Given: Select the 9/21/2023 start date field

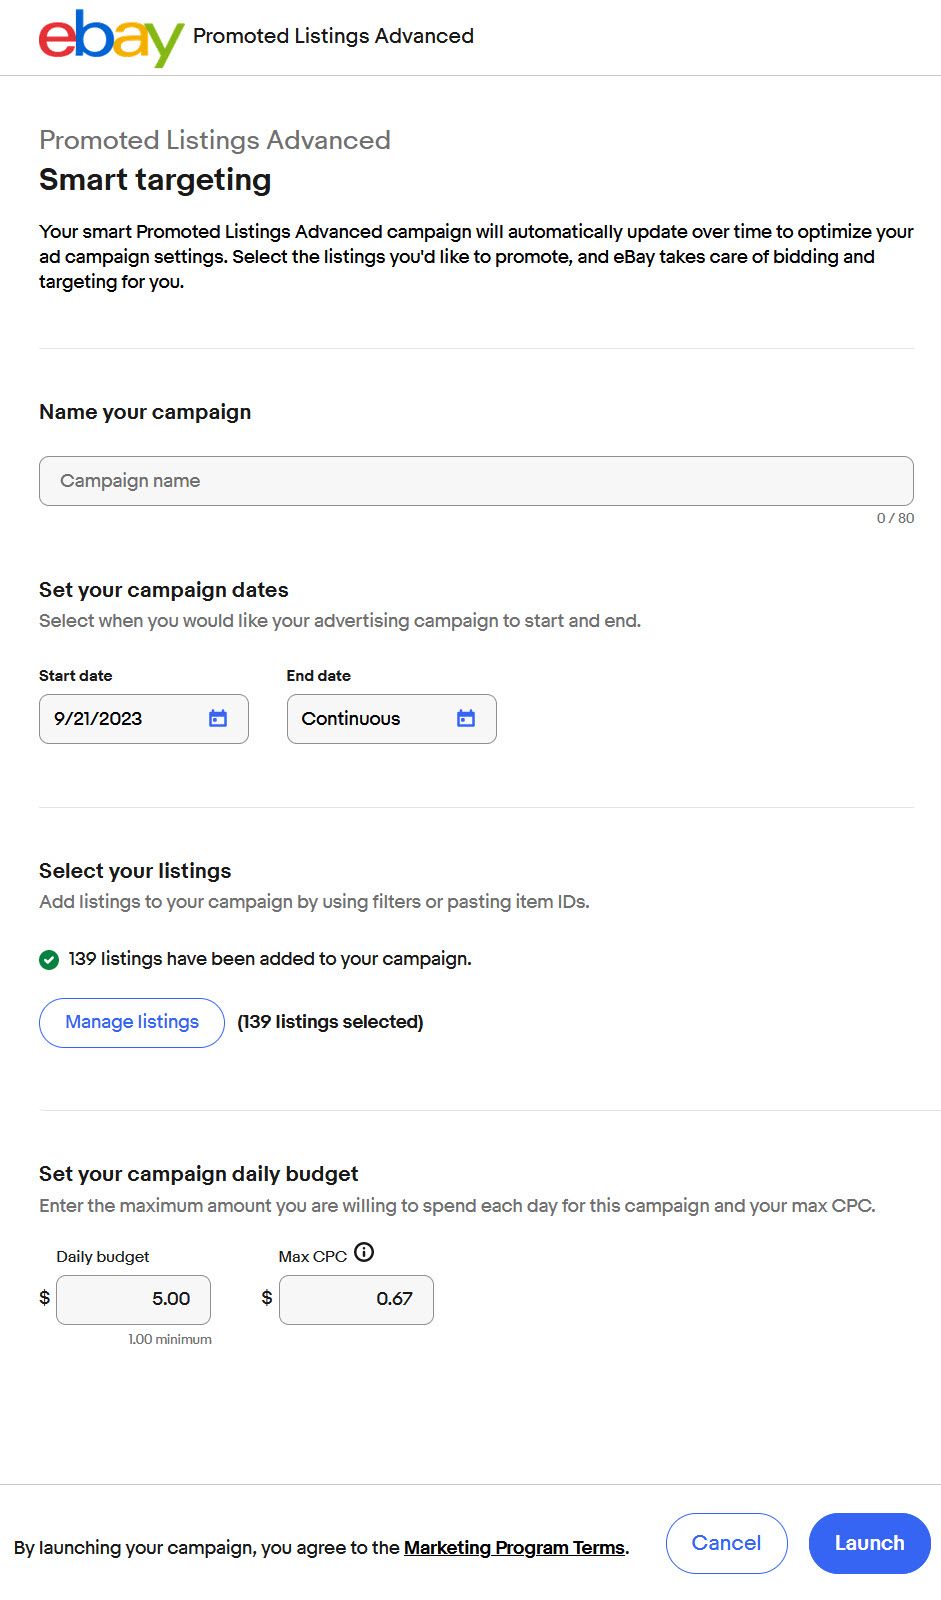Looking at the screenshot, I should (x=120, y=719).
